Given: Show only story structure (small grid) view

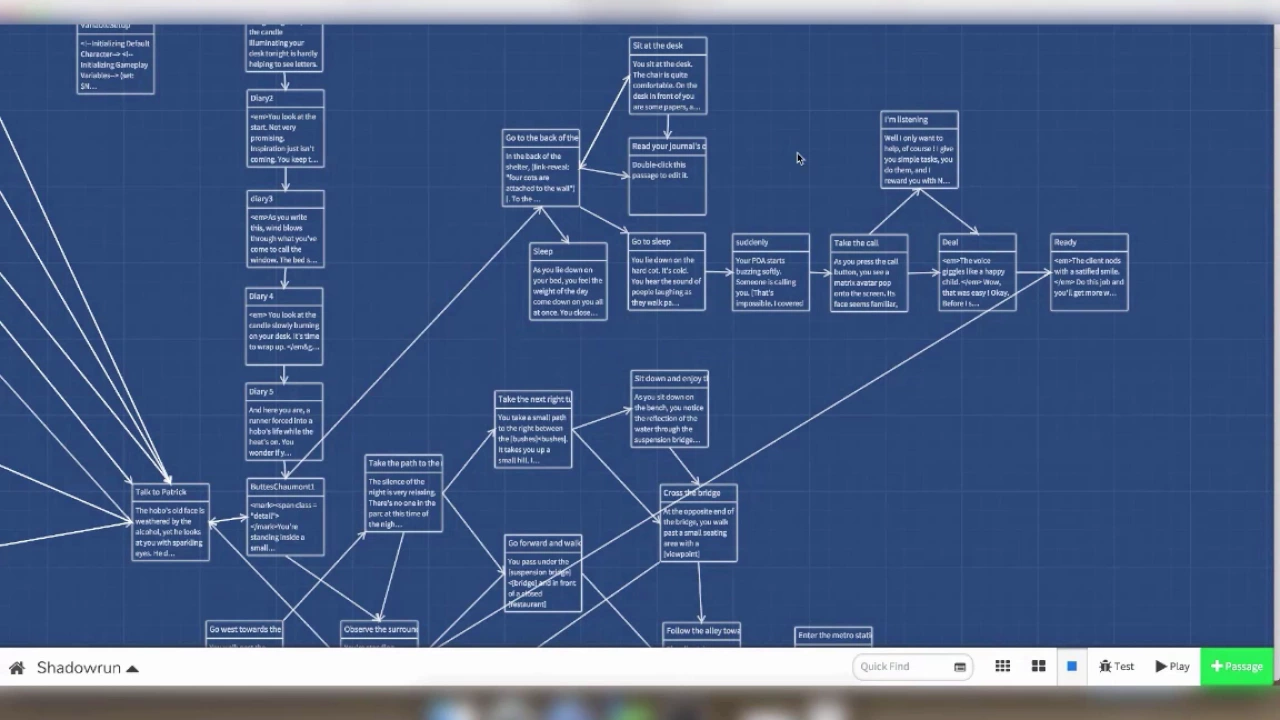Looking at the screenshot, I should 1003,667.
